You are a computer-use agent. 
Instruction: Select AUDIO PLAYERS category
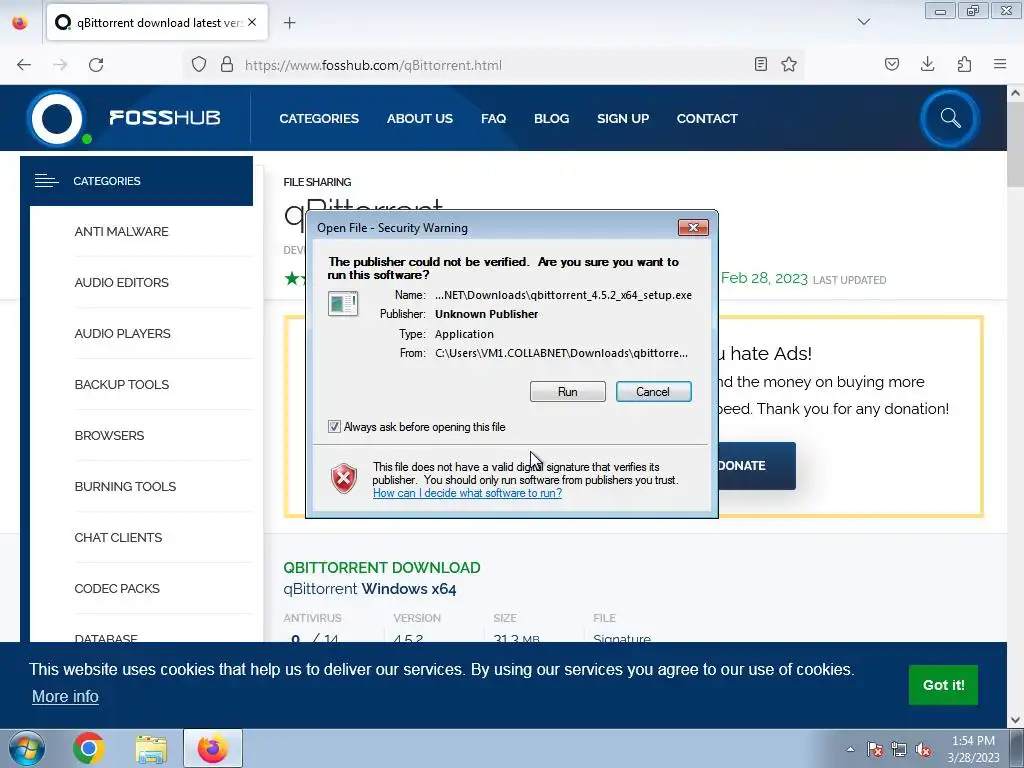tap(122, 334)
